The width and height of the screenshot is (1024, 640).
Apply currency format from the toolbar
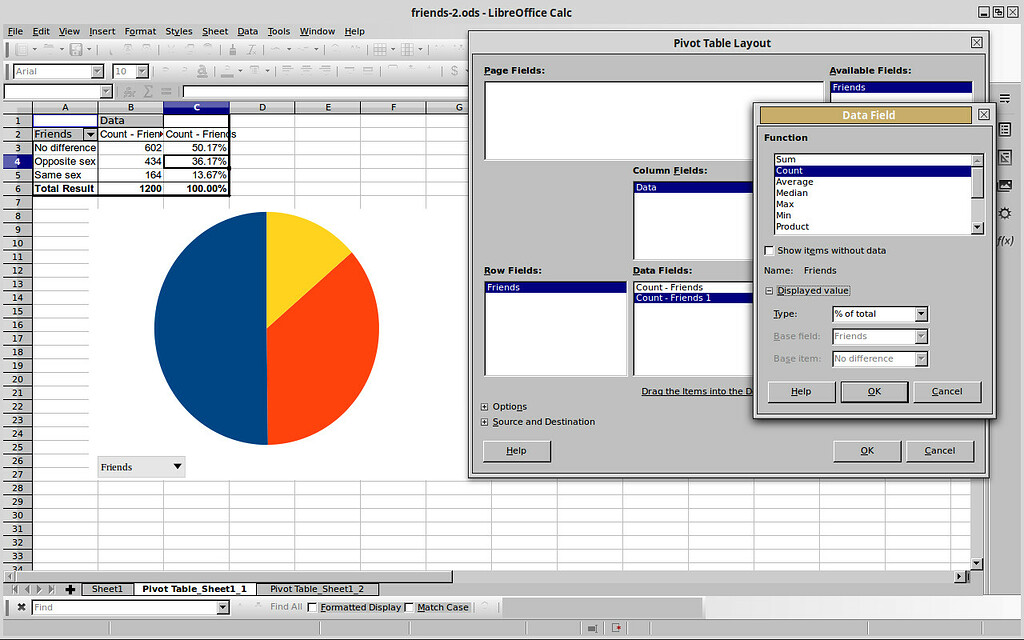click(x=453, y=71)
